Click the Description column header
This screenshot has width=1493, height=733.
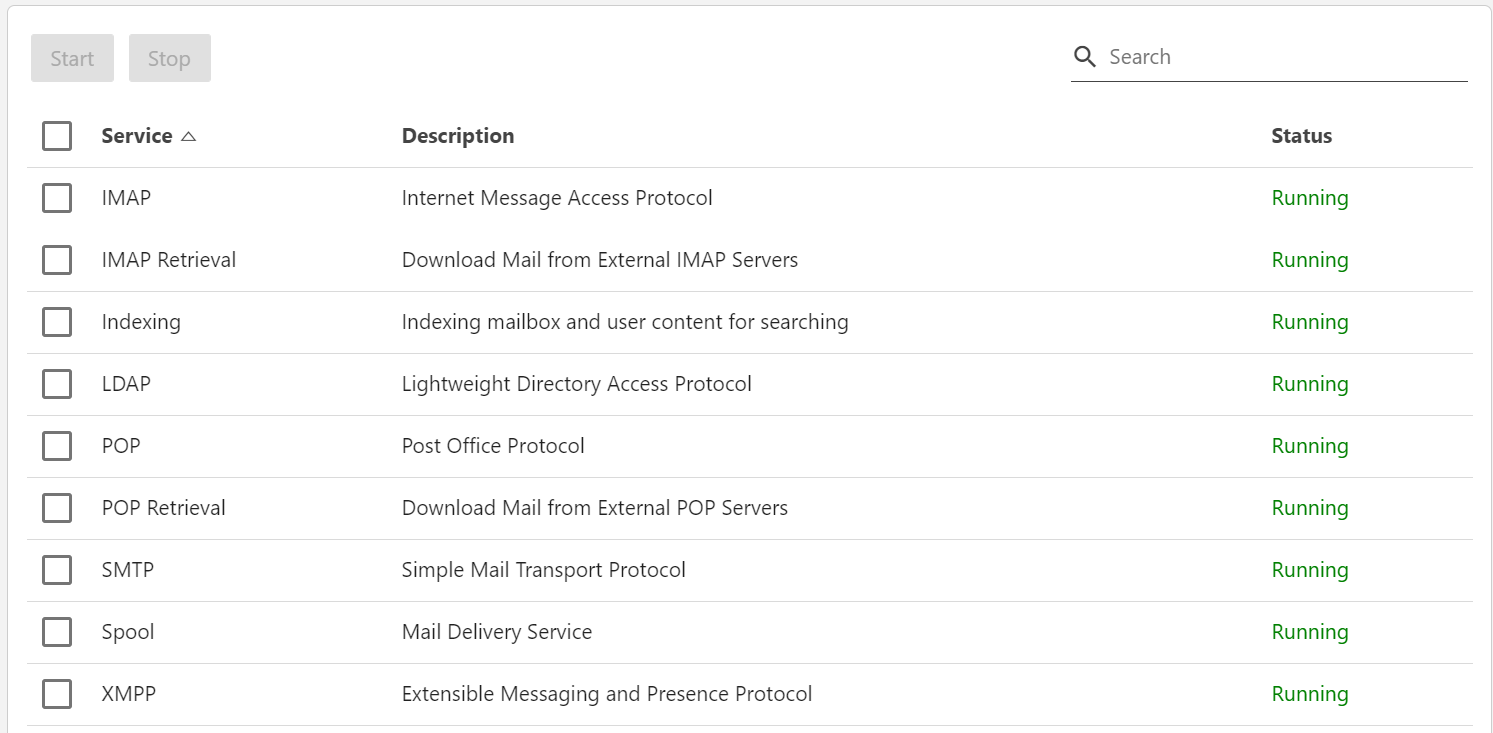458,136
